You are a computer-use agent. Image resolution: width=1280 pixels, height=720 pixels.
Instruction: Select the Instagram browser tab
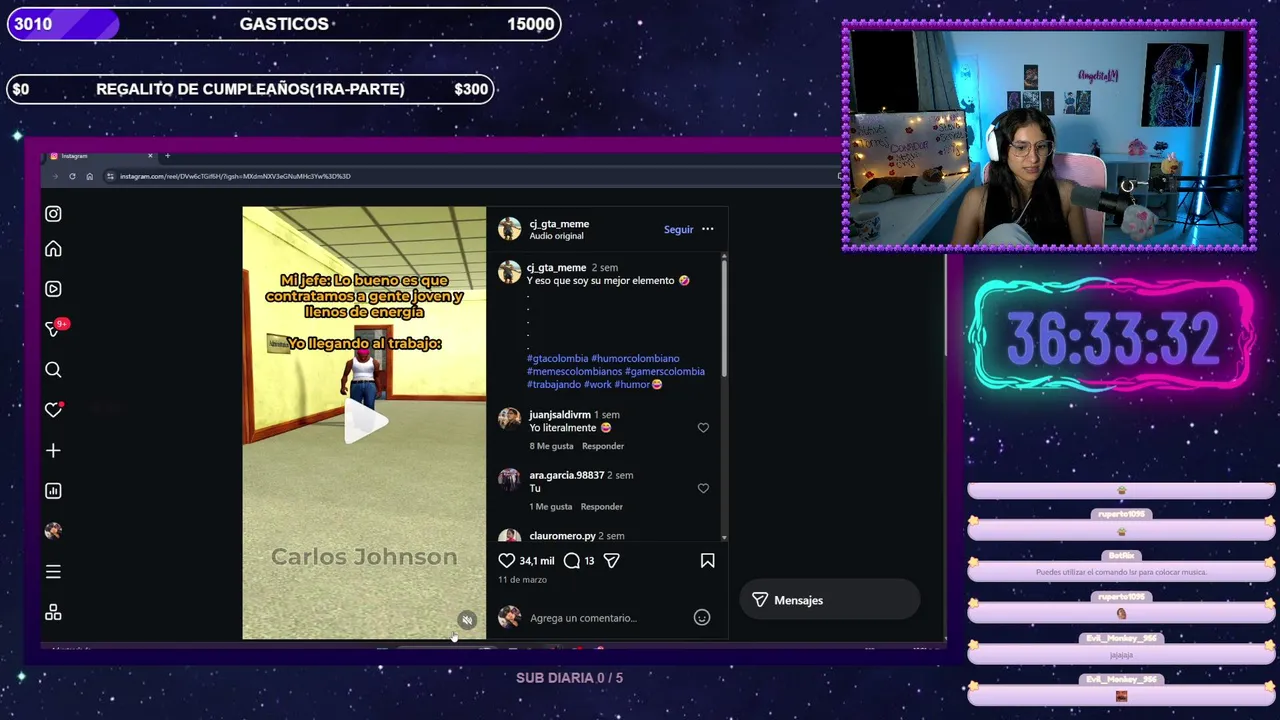[100, 156]
